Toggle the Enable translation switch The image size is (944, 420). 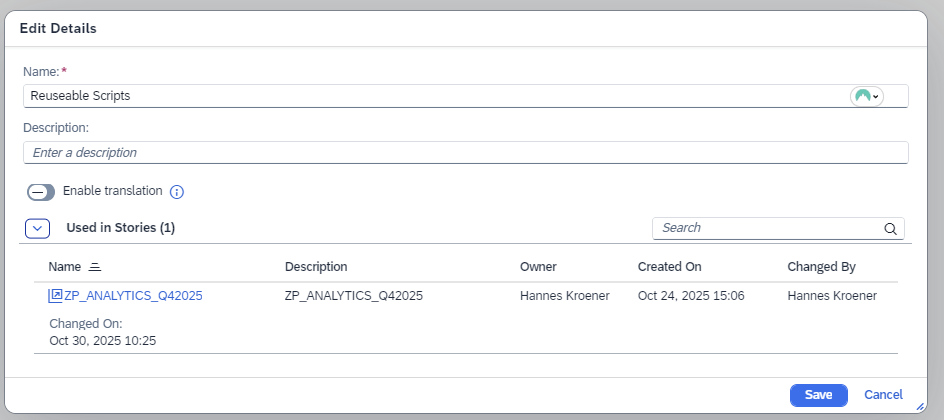click(x=41, y=192)
